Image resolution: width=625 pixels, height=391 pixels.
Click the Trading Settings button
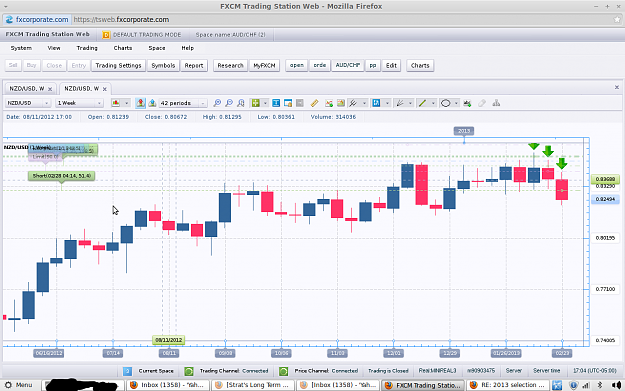(x=118, y=65)
